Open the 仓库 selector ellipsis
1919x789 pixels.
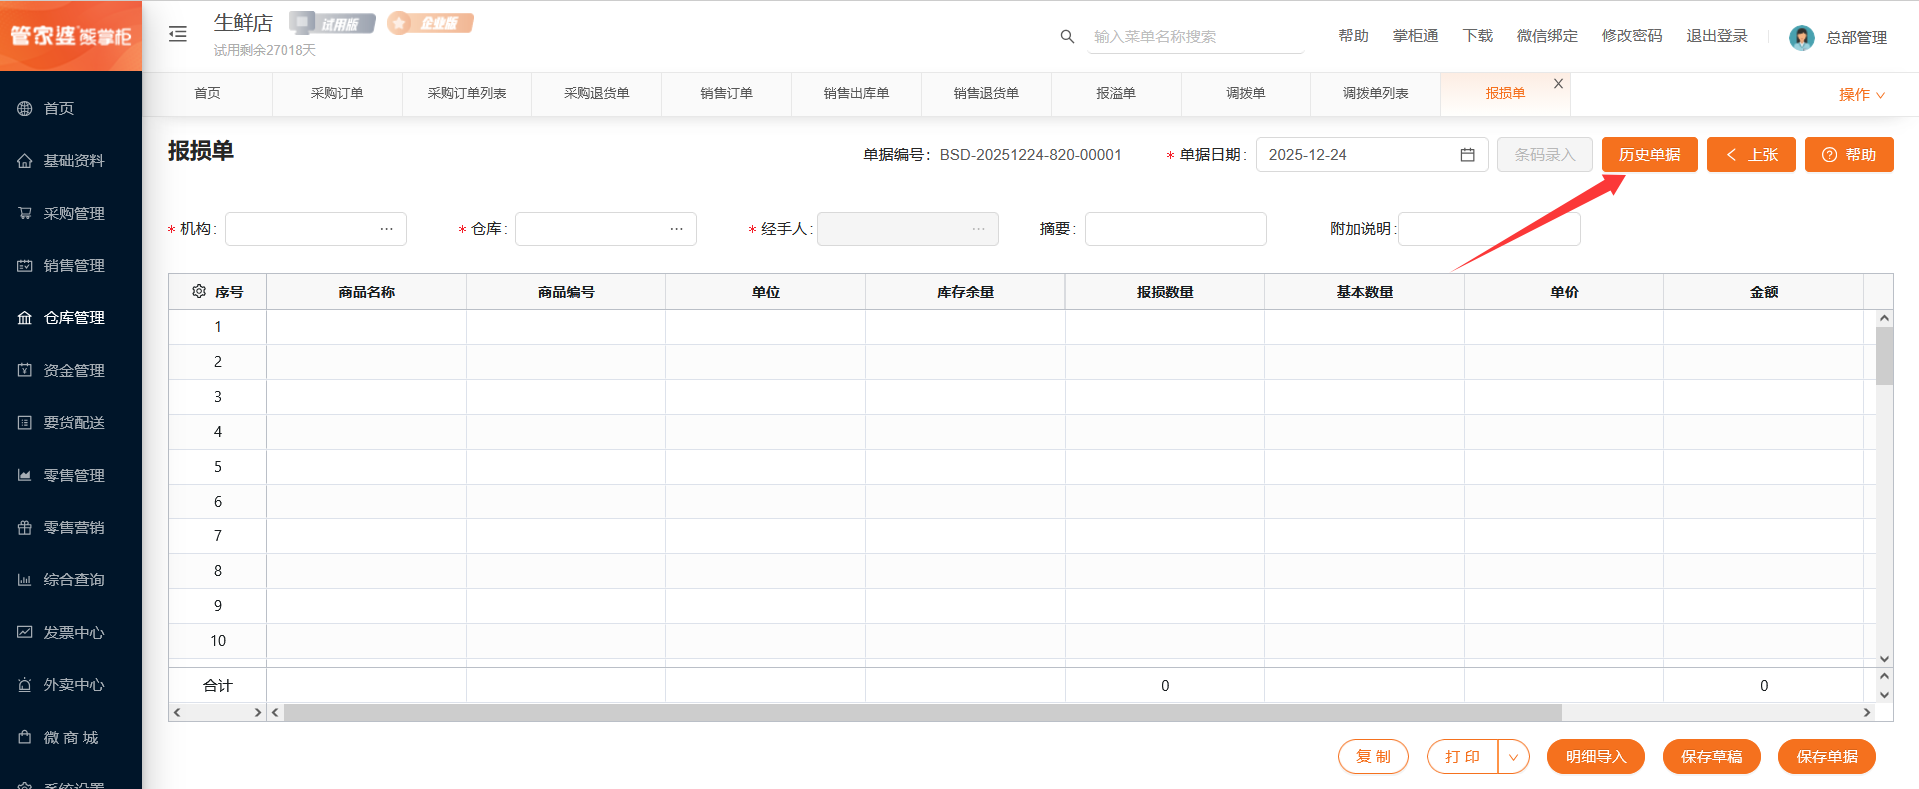[x=677, y=229]
